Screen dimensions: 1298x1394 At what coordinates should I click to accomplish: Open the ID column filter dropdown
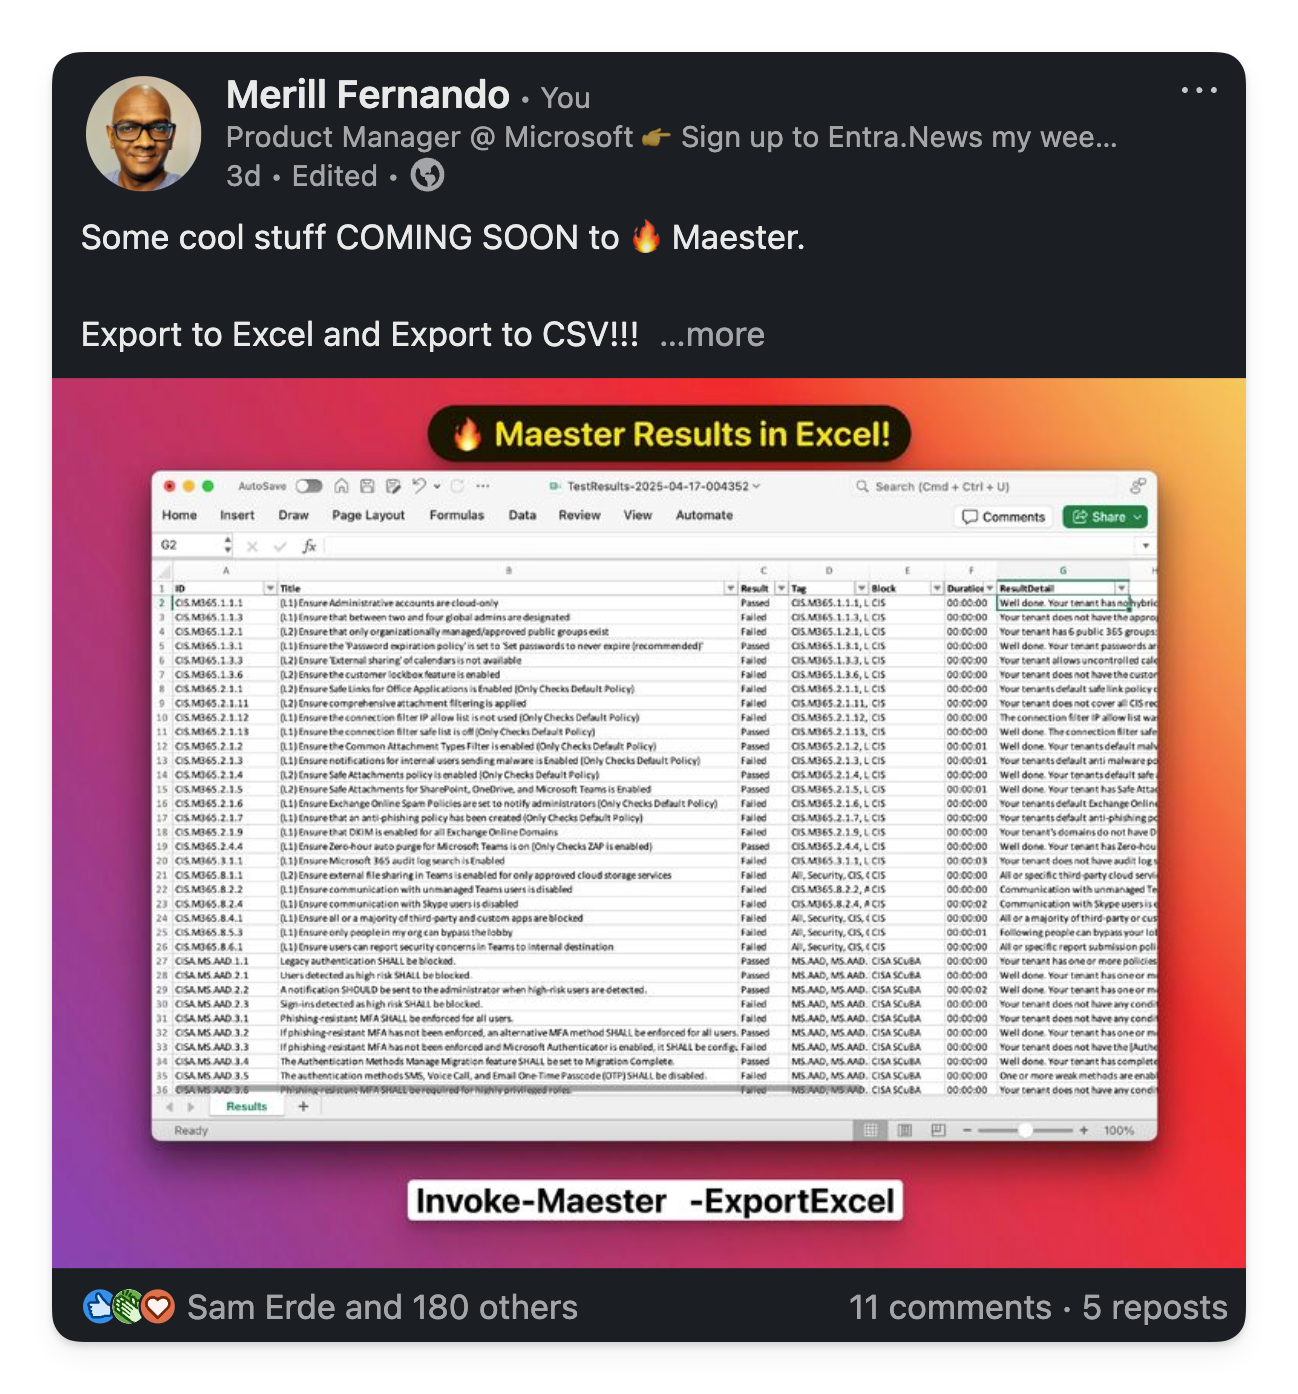[270, 588]
